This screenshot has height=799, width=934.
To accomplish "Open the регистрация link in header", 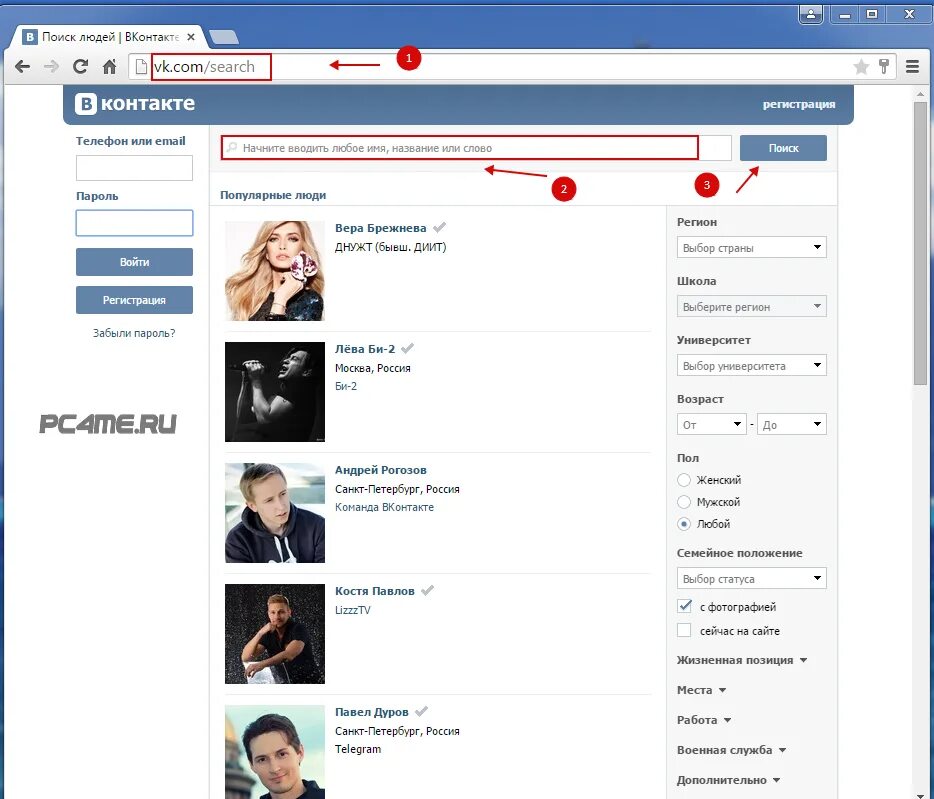I will point(799,104).
